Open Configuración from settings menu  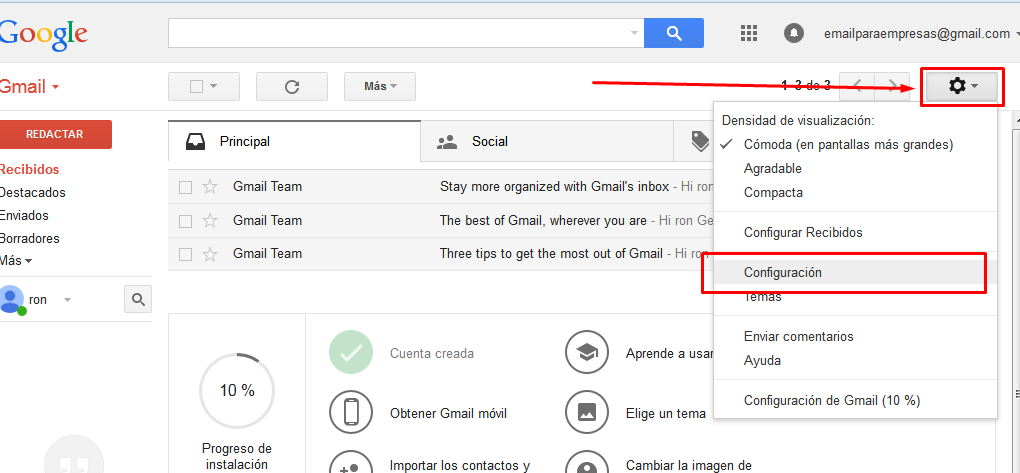(x=855, y=273)
